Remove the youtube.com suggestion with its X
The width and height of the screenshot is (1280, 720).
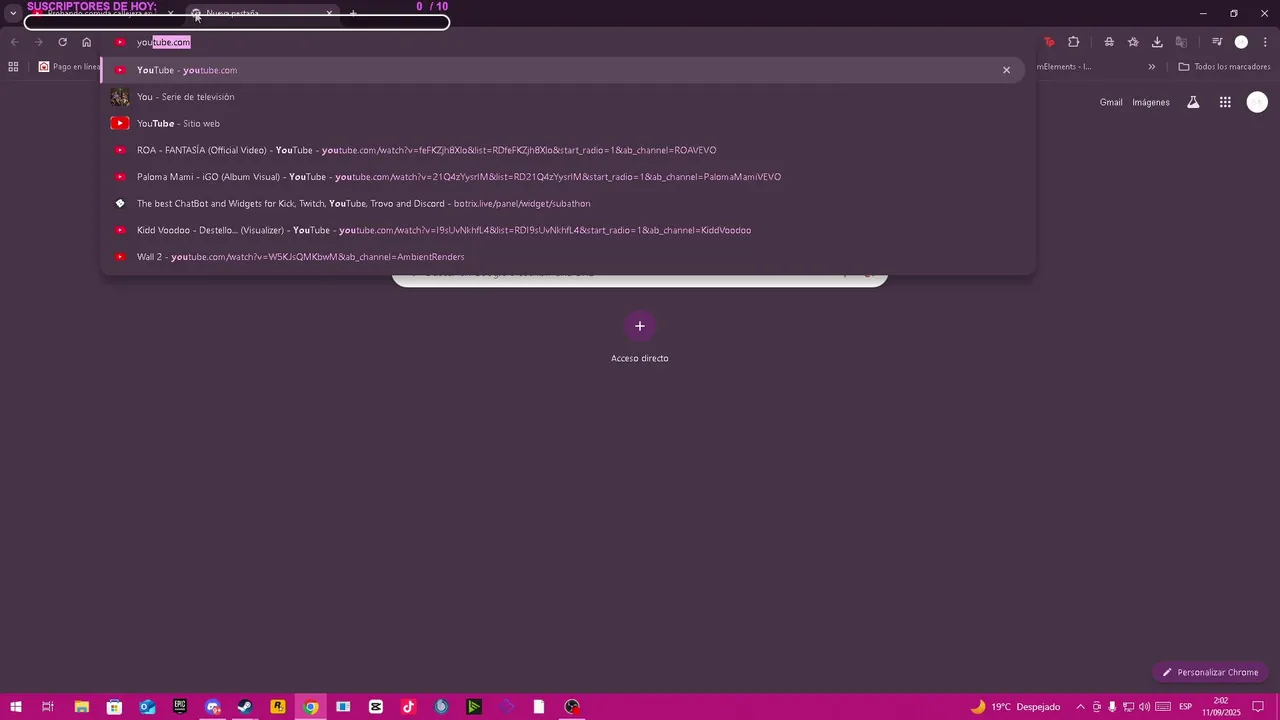[x=1006, y=70]
